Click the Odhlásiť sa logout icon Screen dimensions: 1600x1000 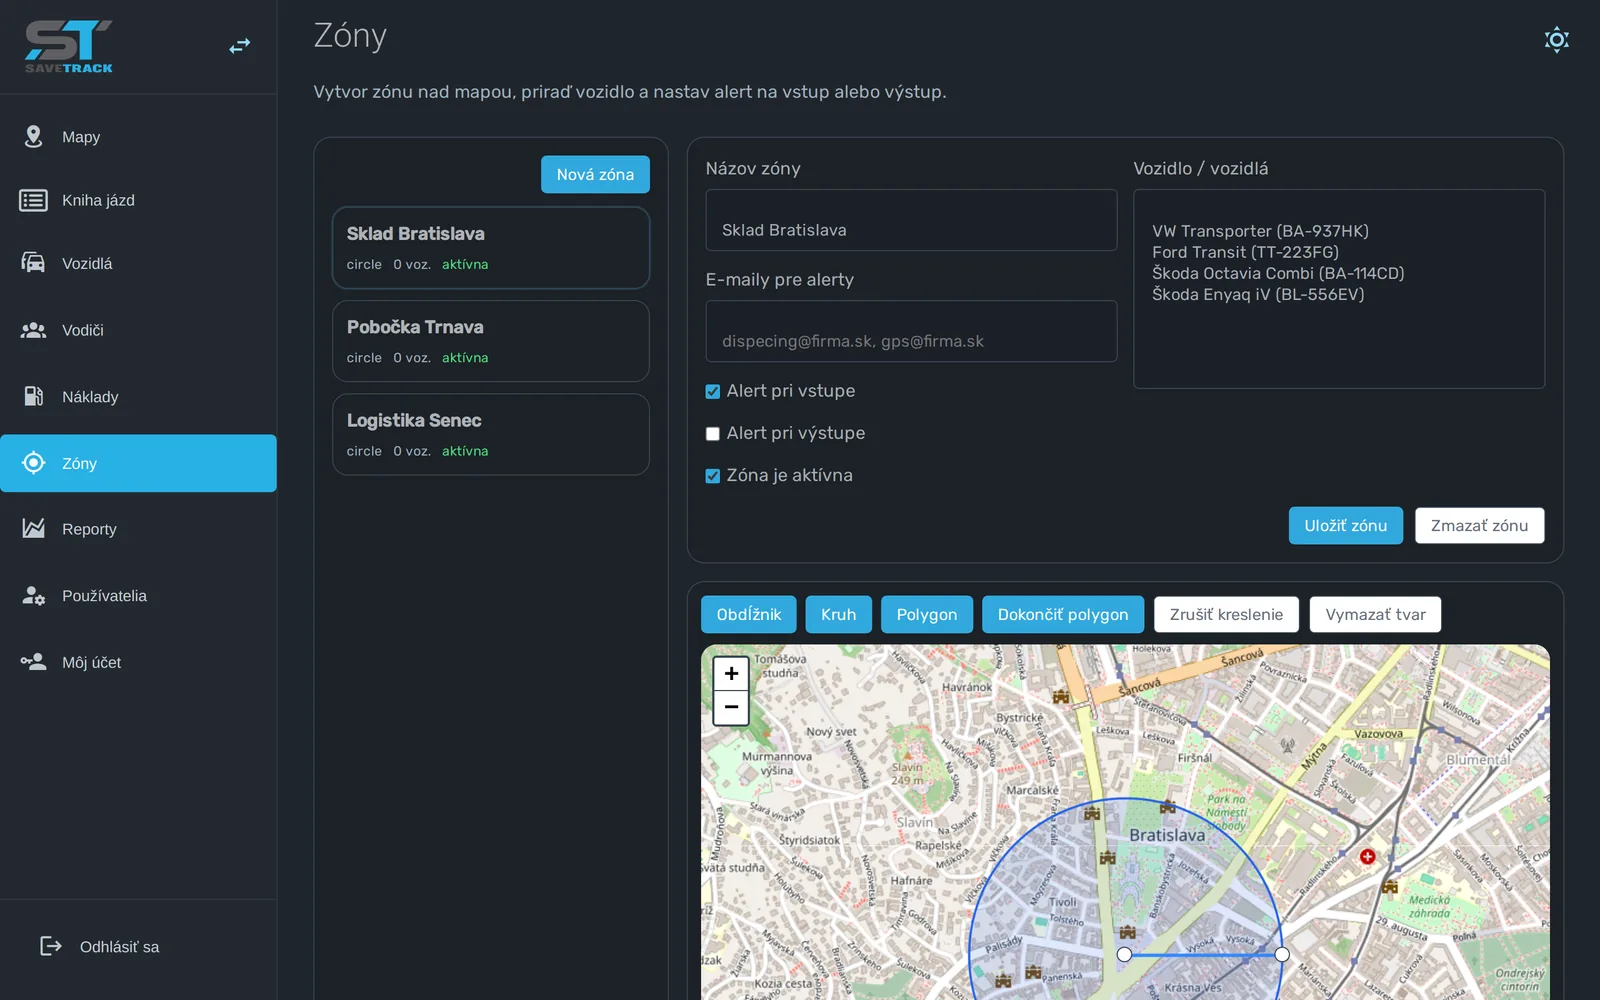pyautogui.click(x=50, y=946)
